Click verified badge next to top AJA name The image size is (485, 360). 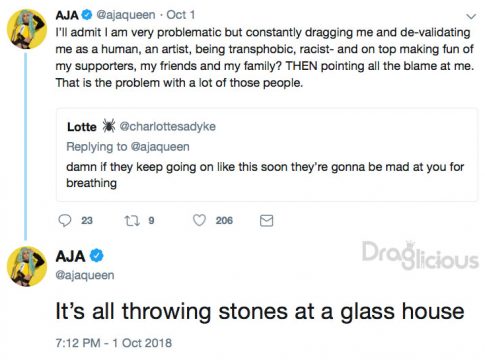click(87, 15)
